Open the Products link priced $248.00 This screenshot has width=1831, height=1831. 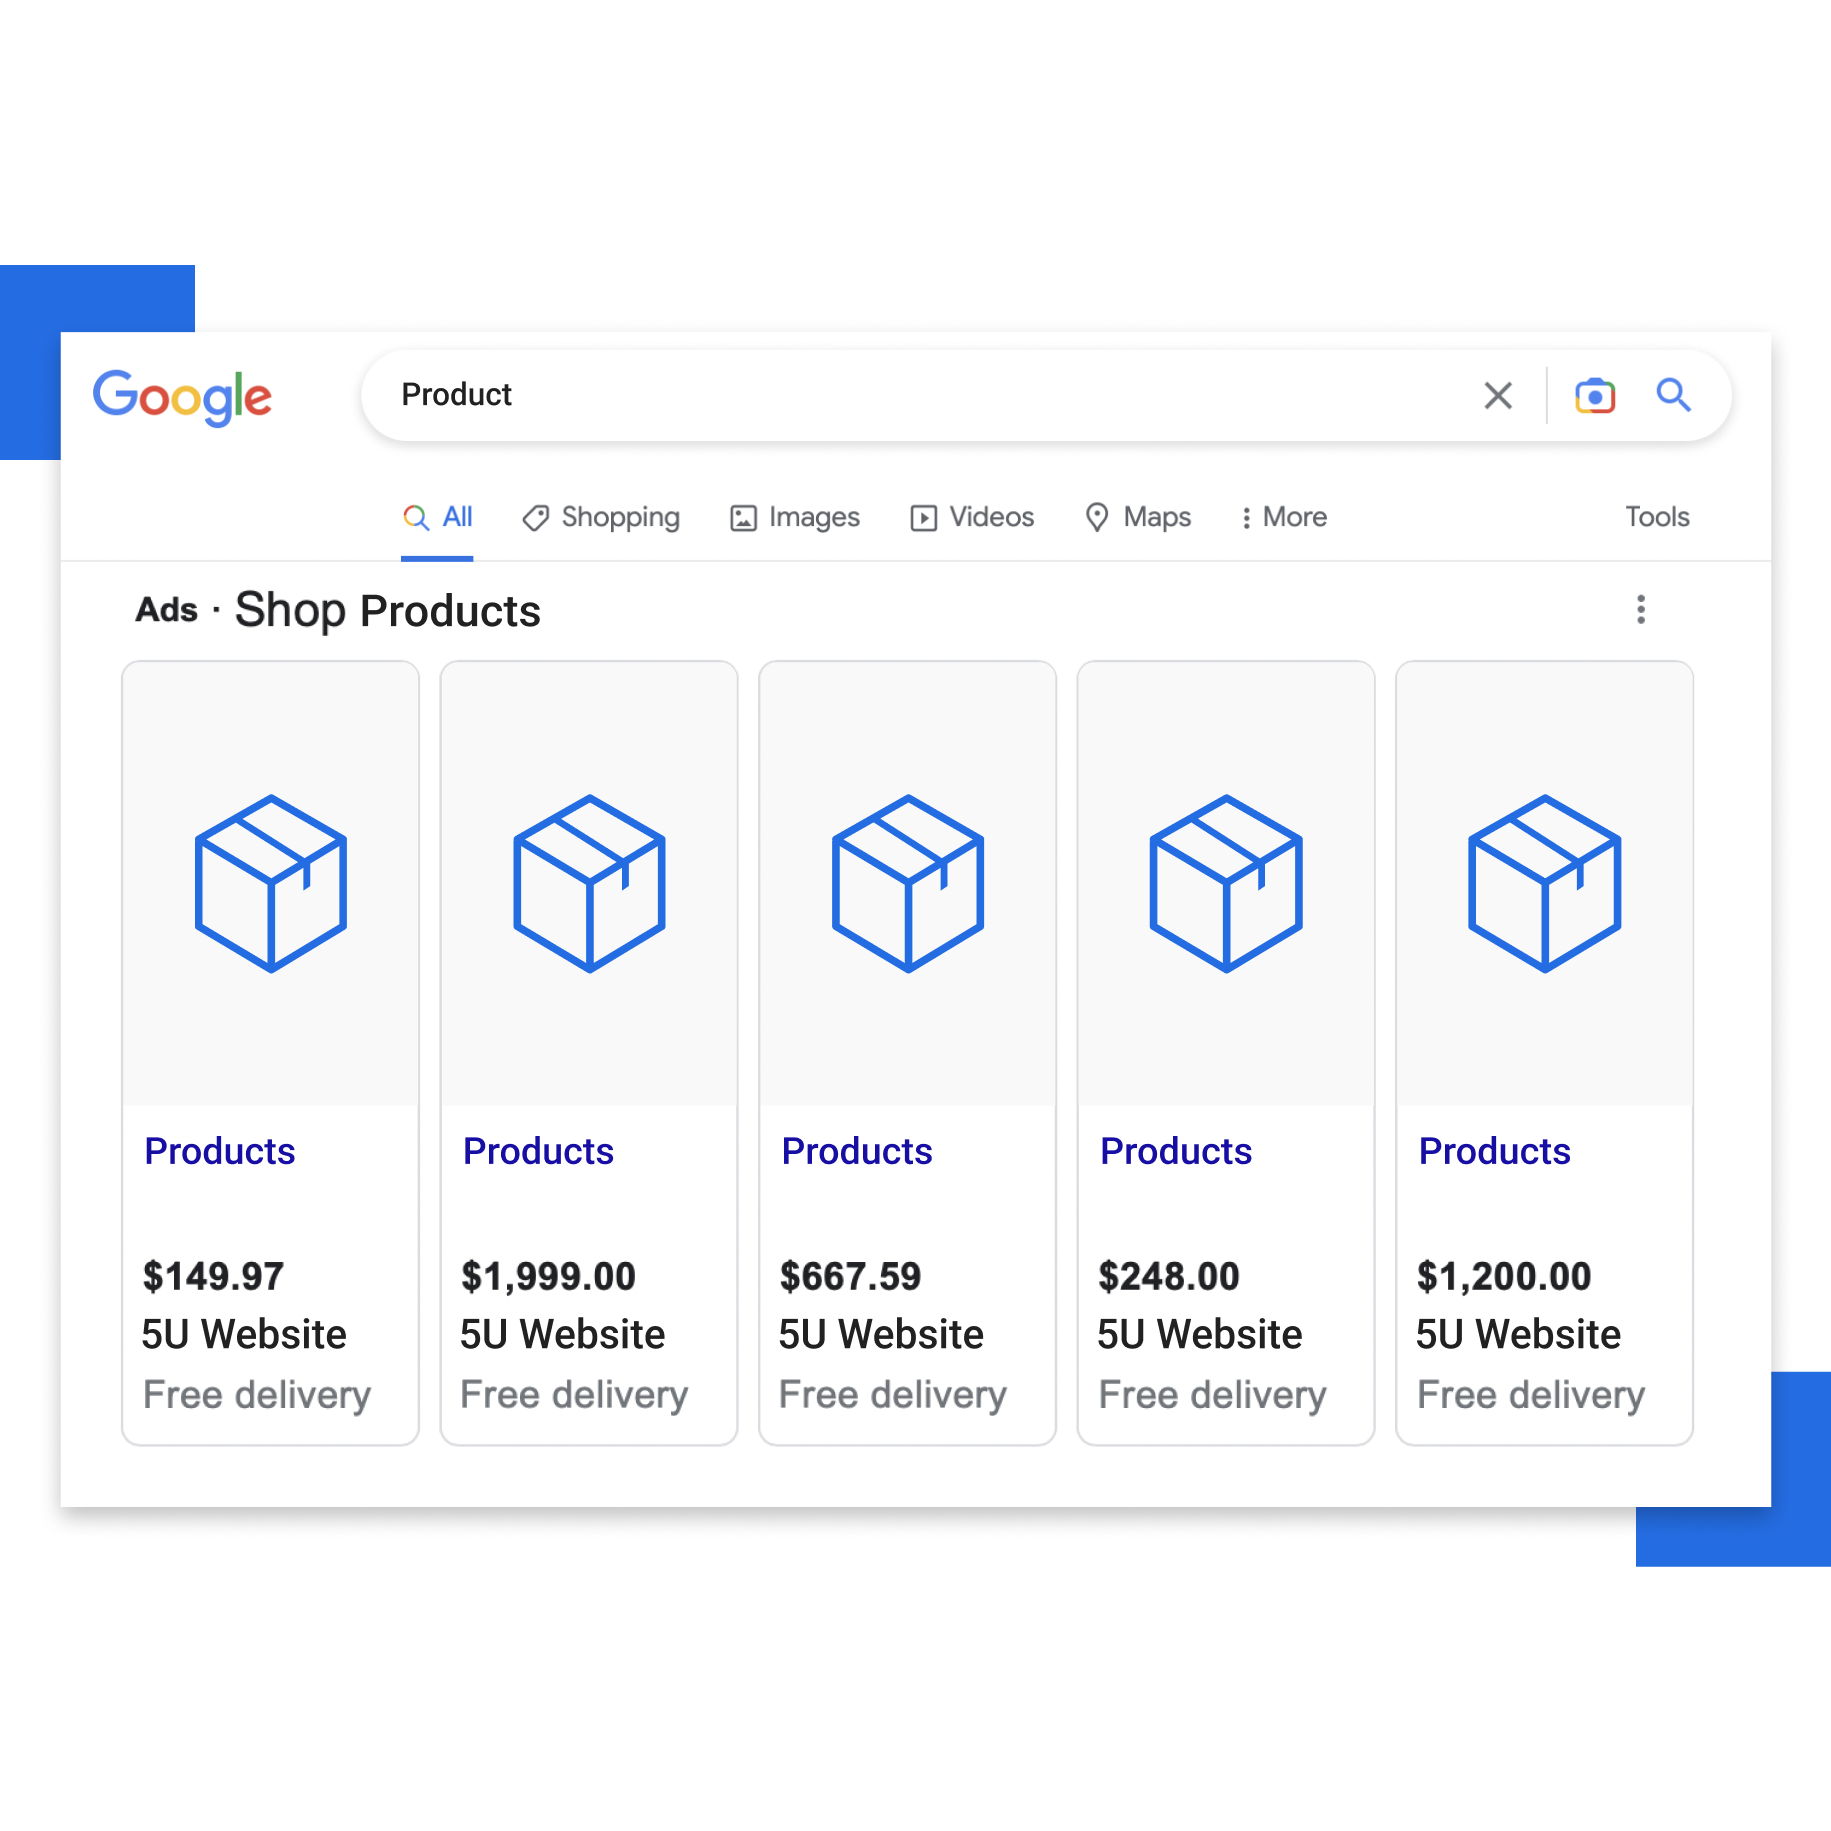(1176, 1151)
